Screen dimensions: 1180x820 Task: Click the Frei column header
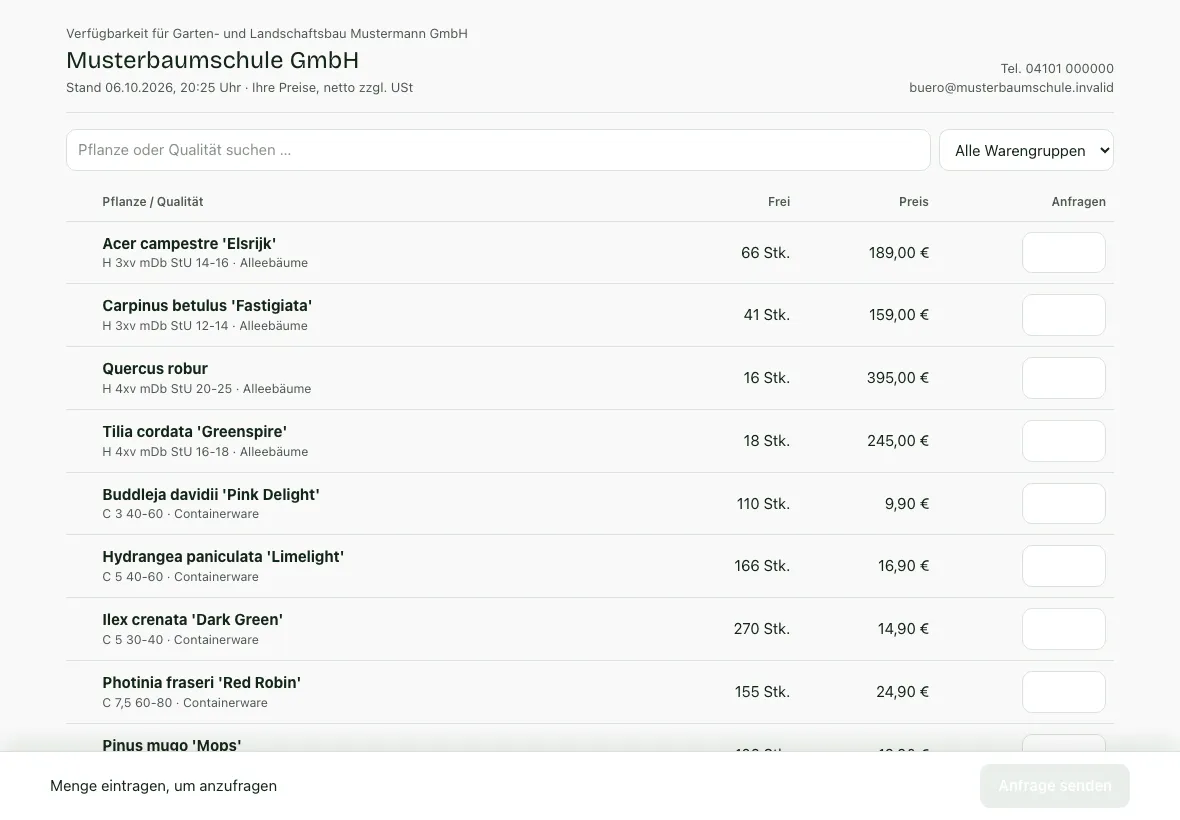779,202
